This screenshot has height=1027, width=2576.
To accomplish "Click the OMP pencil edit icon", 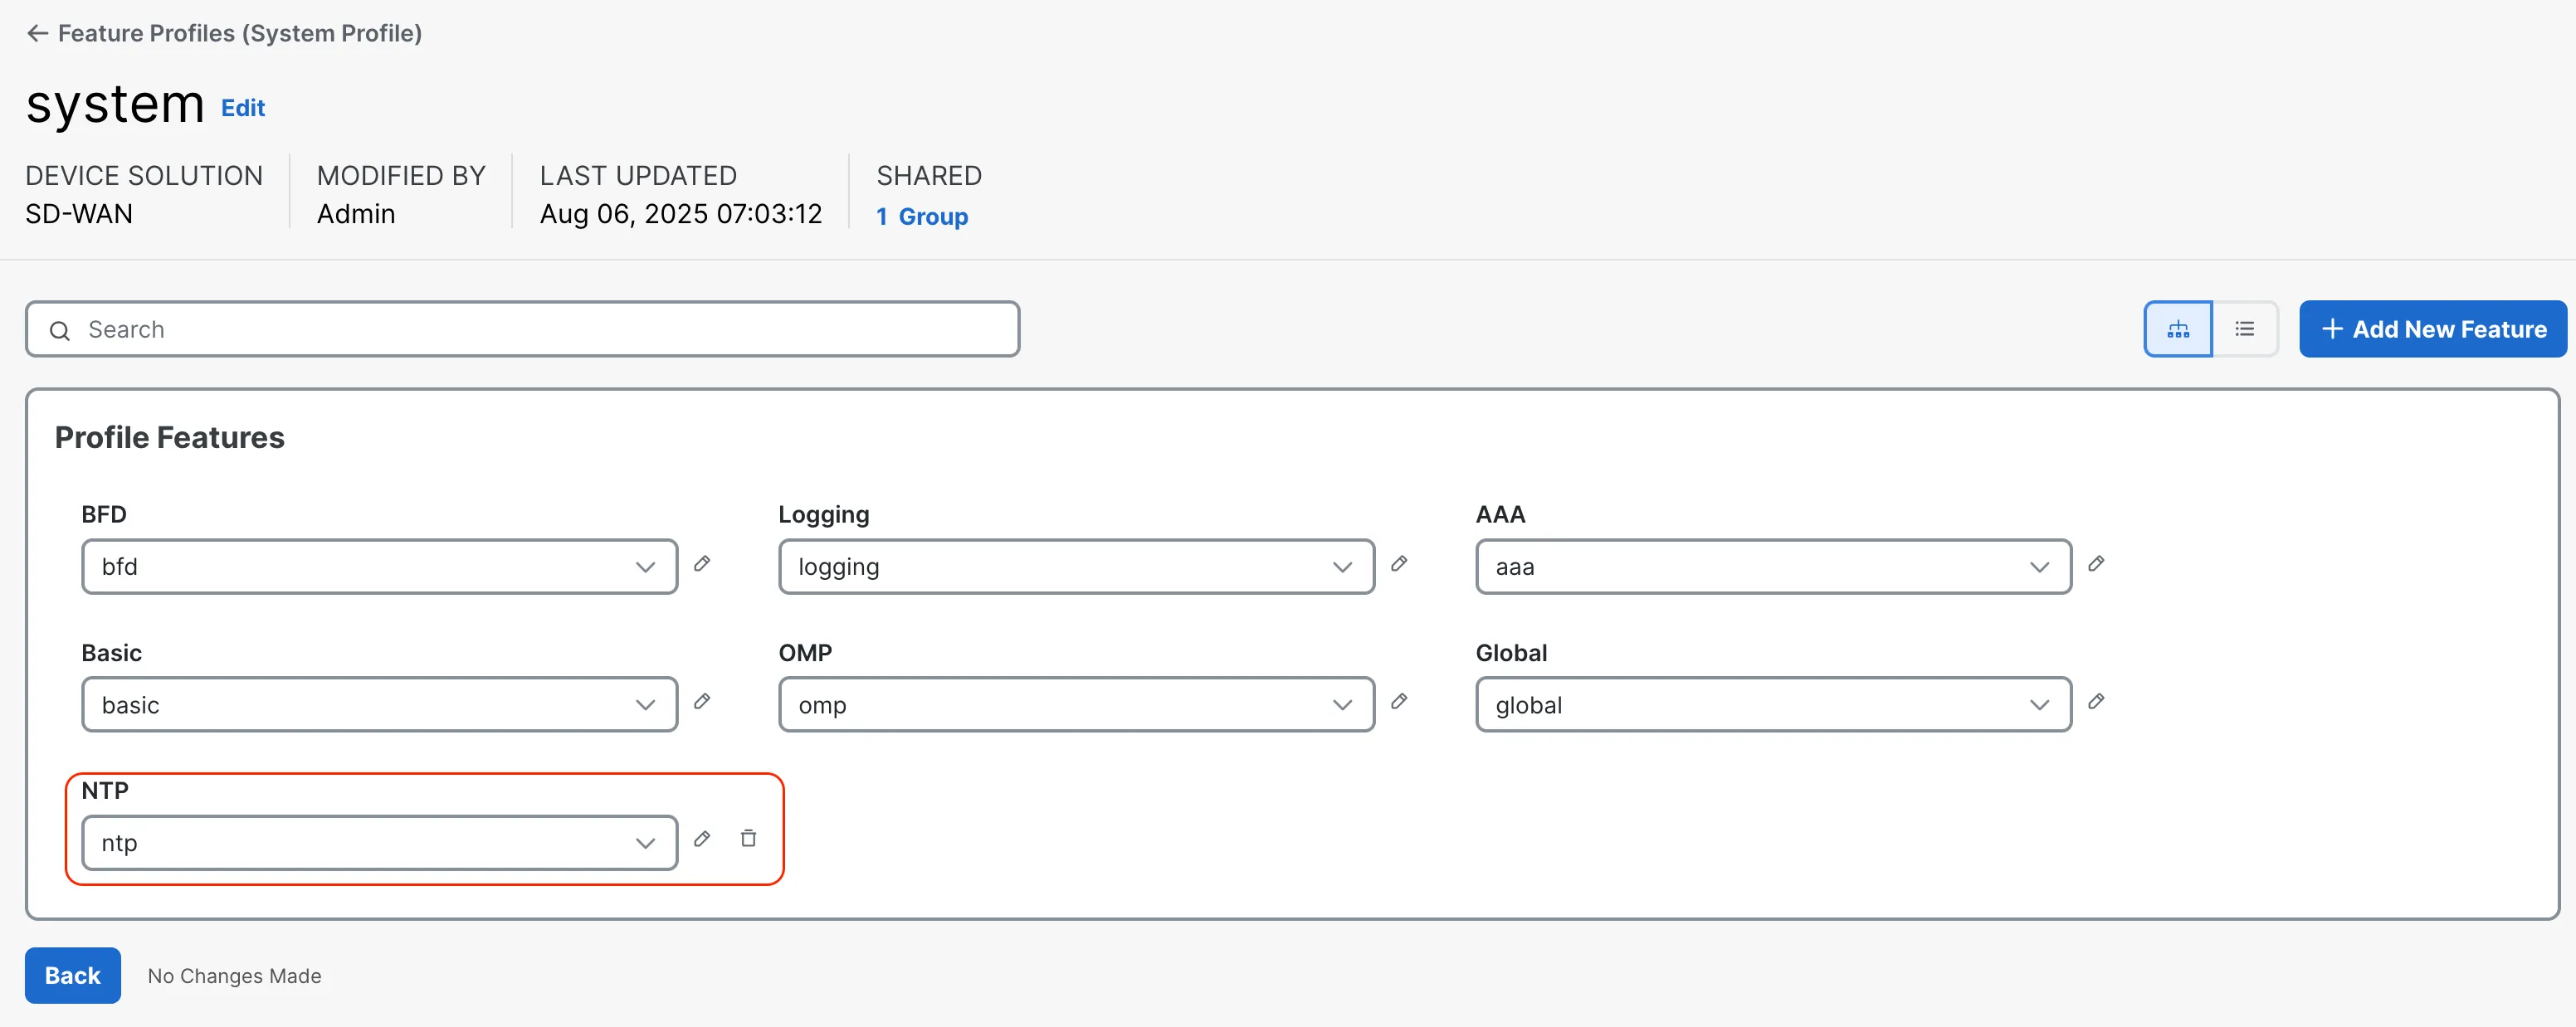I will [x=1399, y=702].
